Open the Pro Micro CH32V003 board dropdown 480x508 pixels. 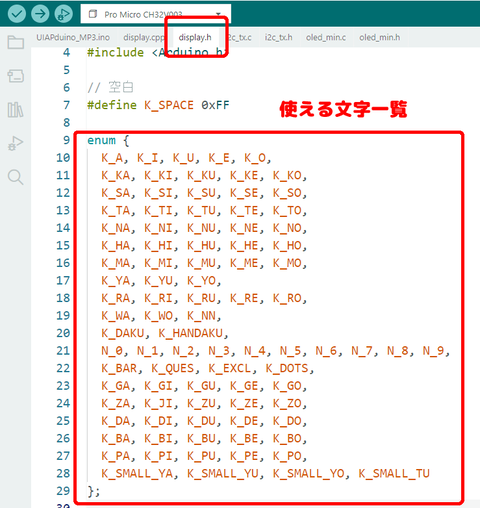point(155,14)
